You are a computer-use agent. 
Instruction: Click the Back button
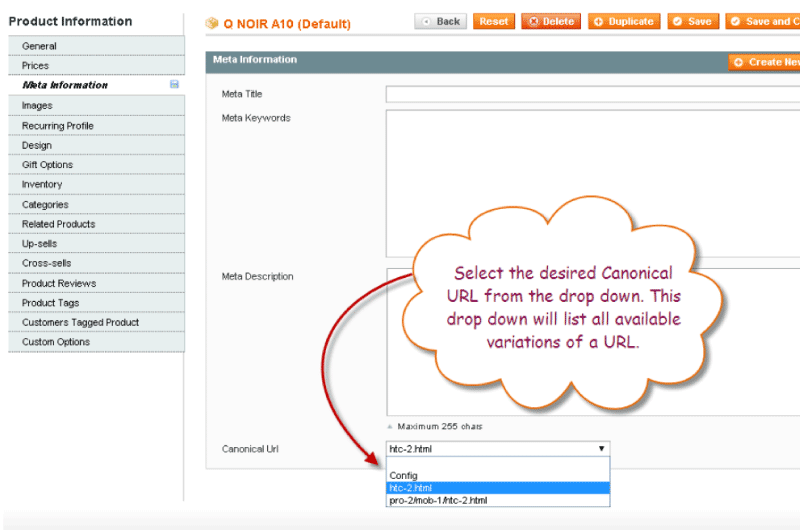(x=441, y=21)
